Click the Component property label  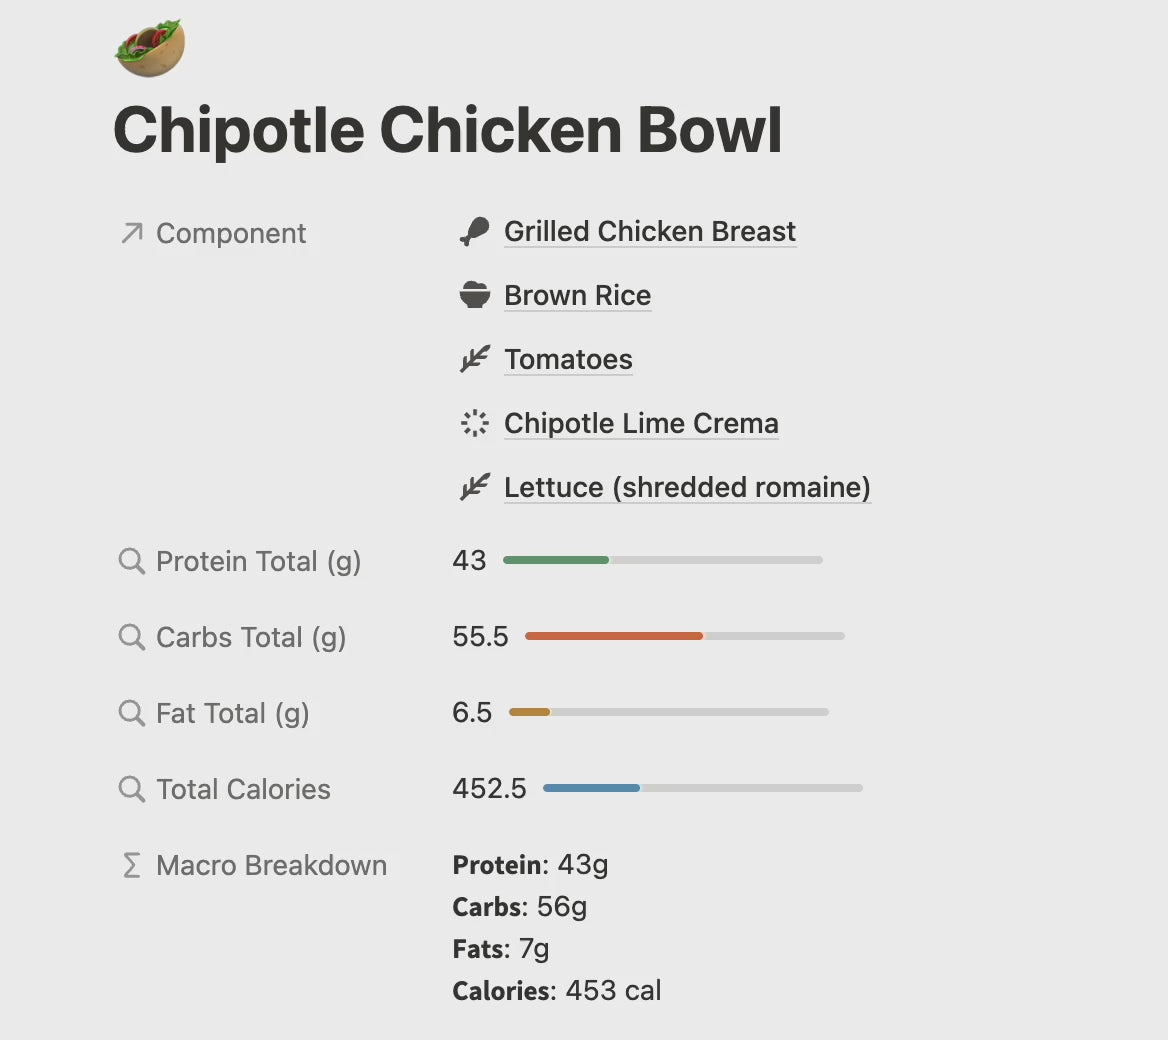click(231, 234)
